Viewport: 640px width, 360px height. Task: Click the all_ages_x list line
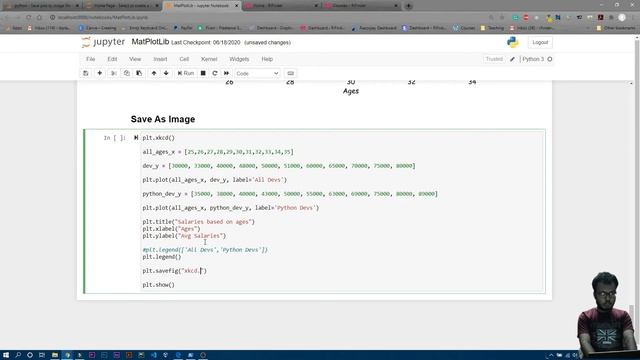click(x=218, y=152)
